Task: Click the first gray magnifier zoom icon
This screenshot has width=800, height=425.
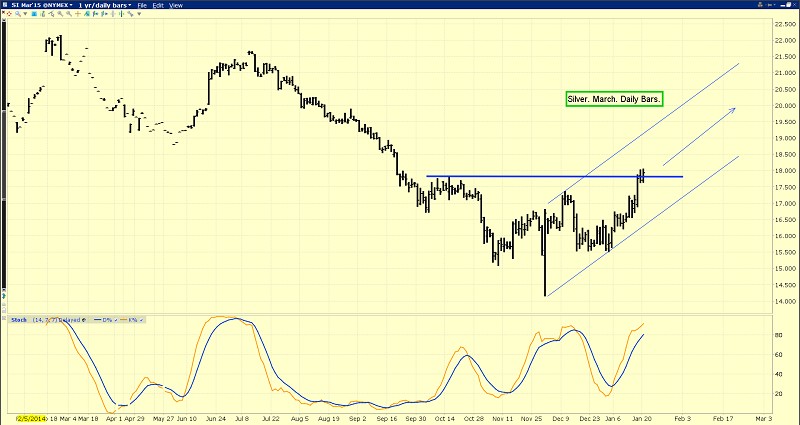Action: point(60,14)
